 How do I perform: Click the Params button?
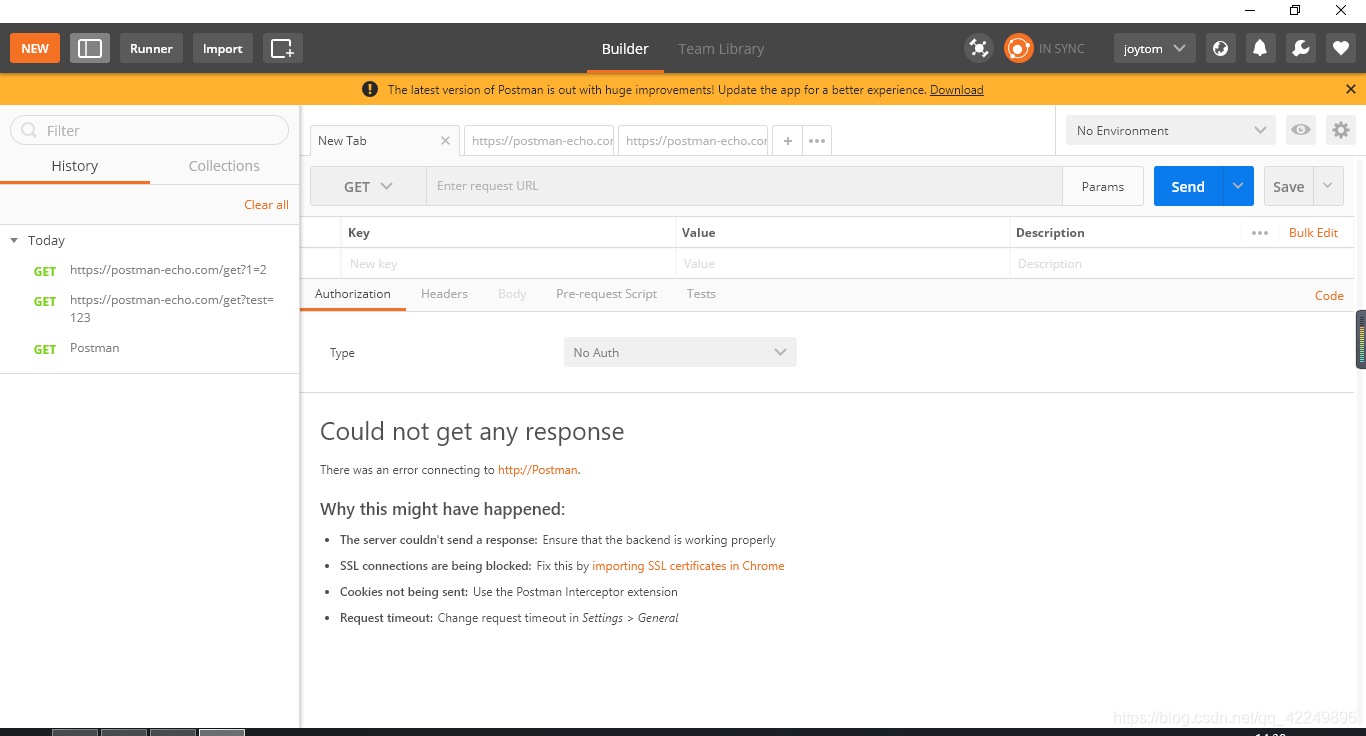tap(1102, 186)
